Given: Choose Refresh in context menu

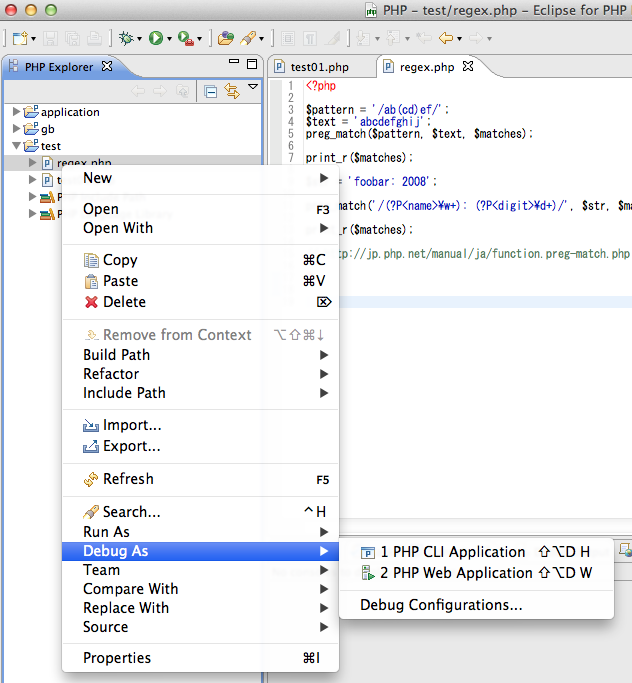Looking at the screenshot, I should [x=200, y=479].
